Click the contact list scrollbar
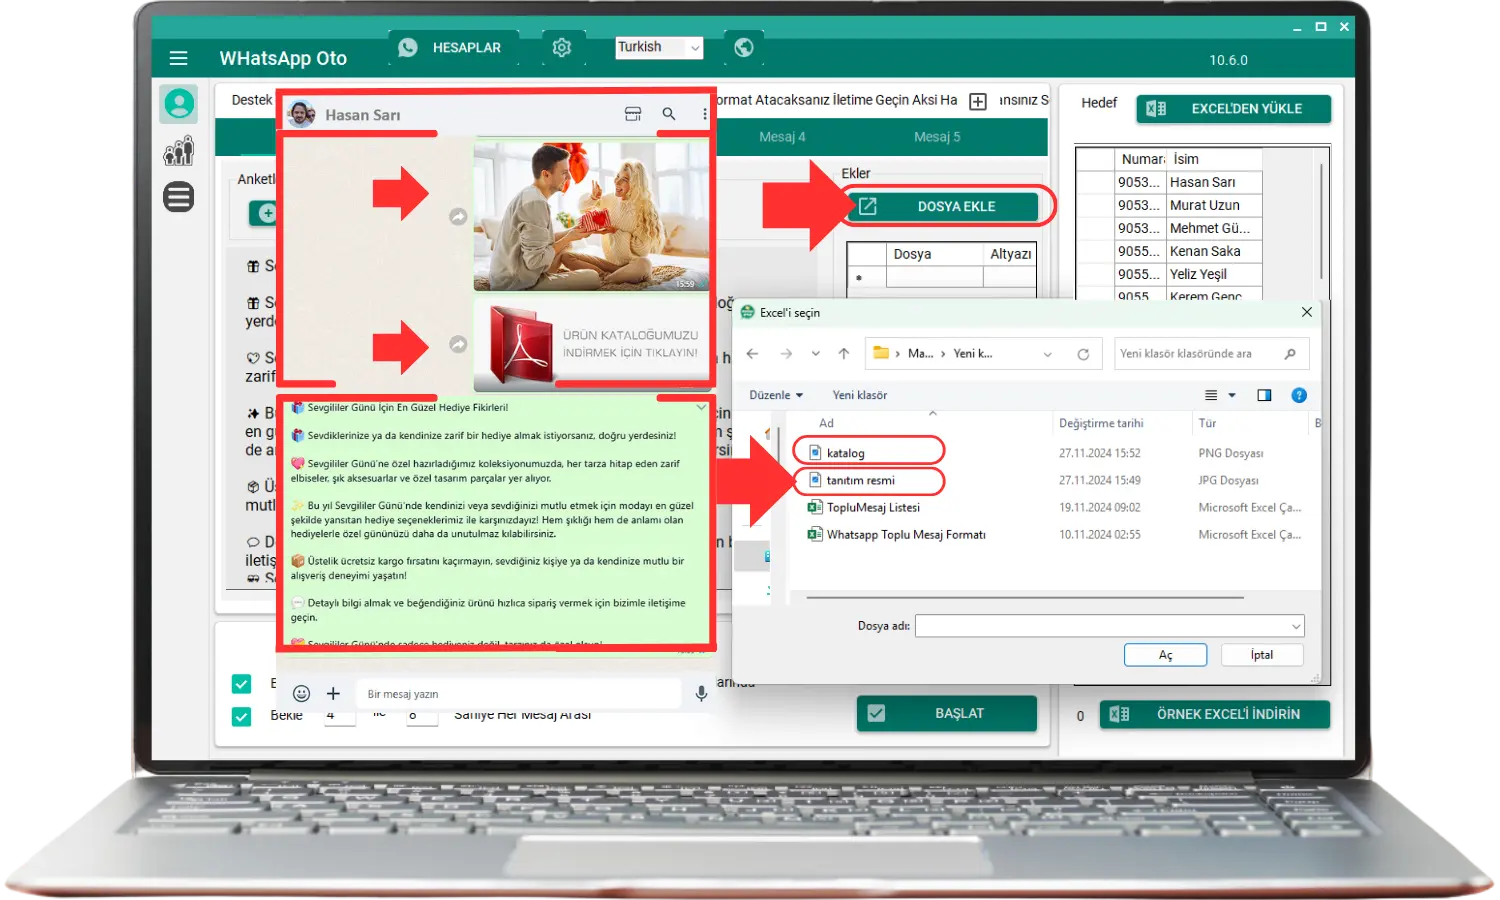This screenshot has height=900, width=1500. click(1322, 222)
